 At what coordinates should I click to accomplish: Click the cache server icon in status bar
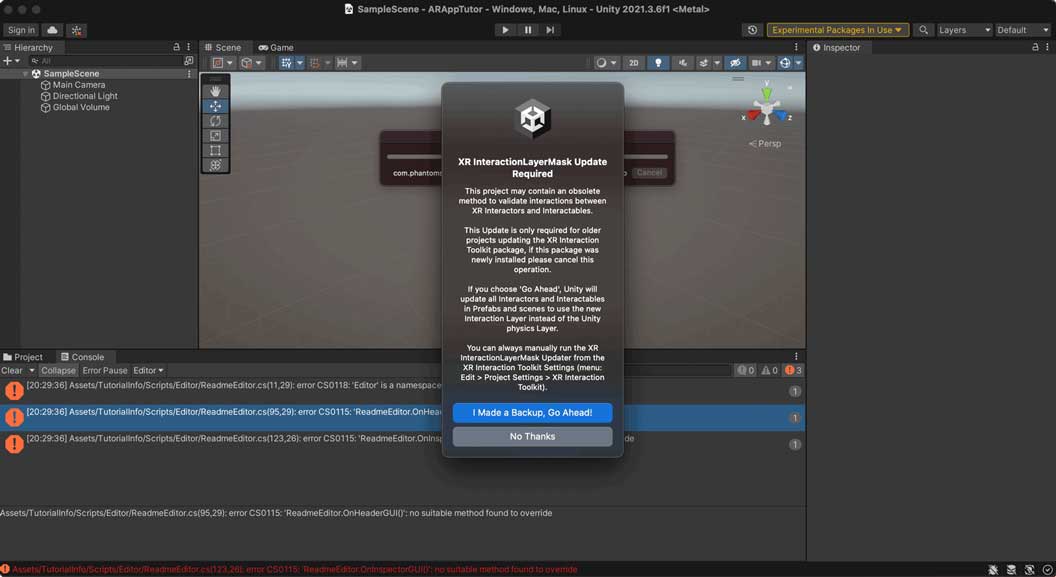tap(1011, 570)
